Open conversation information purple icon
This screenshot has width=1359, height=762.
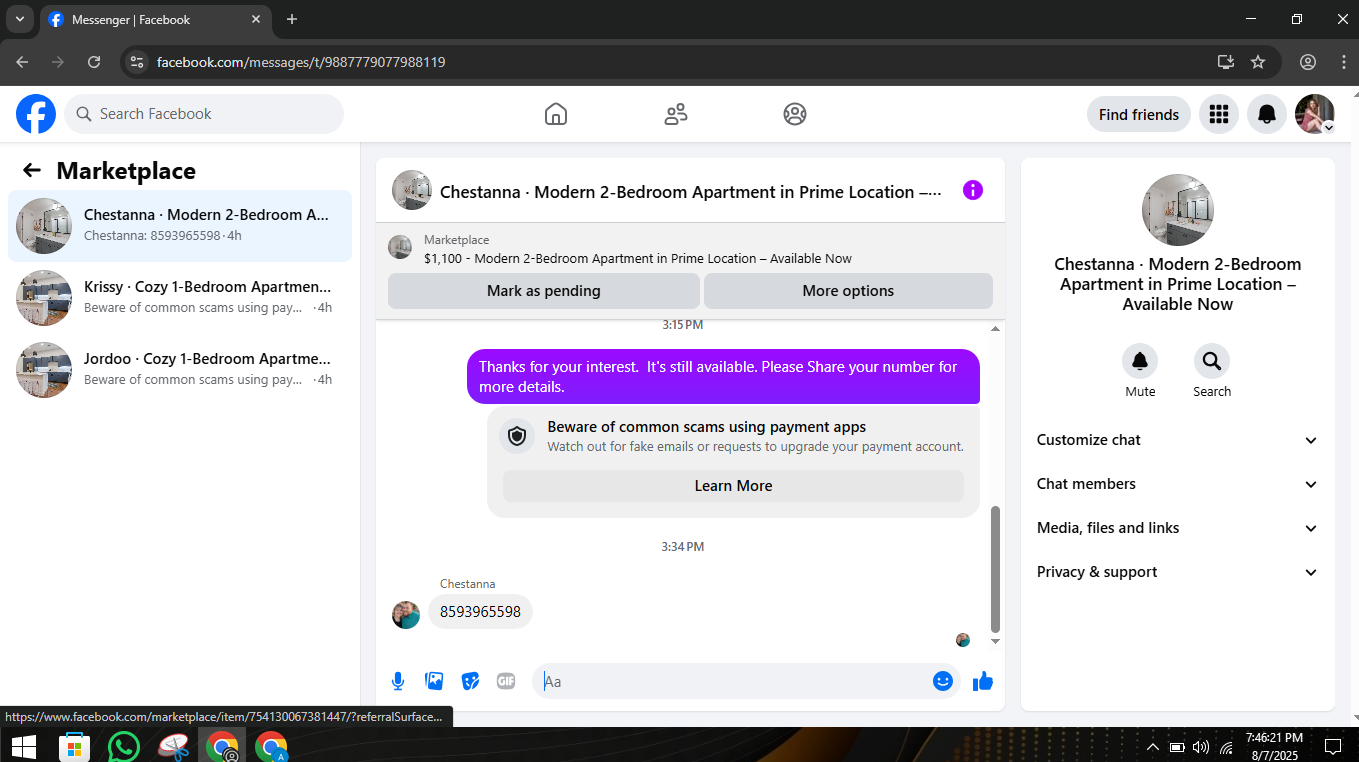pos(973,190)
